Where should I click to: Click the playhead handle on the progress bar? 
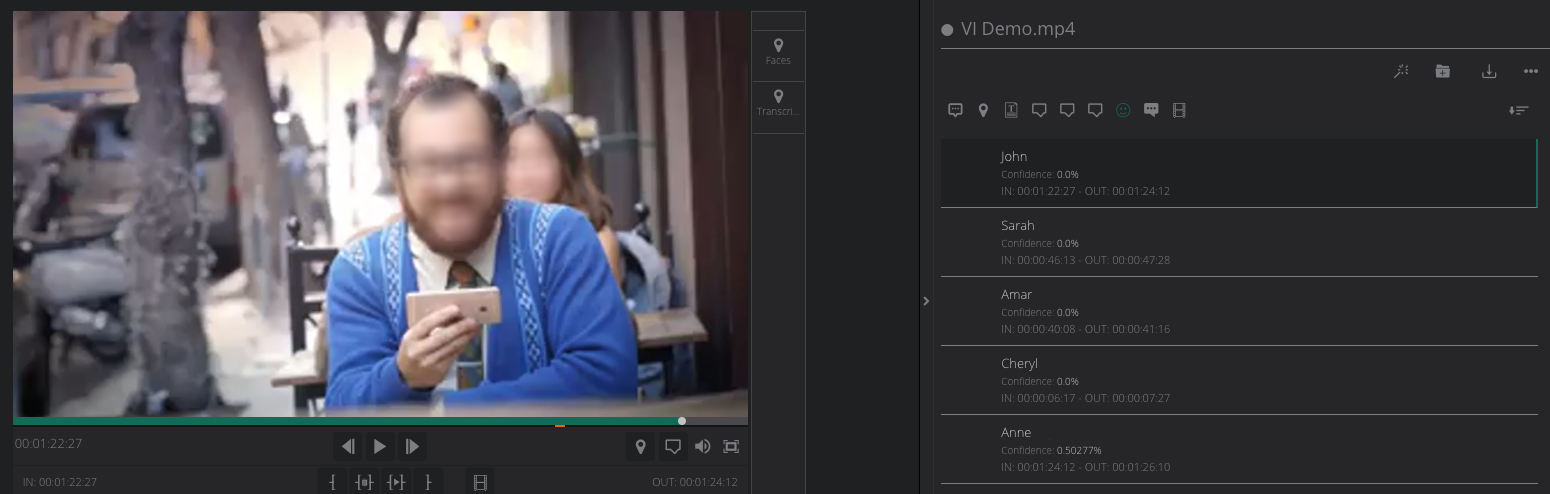(x=682, y=421)
